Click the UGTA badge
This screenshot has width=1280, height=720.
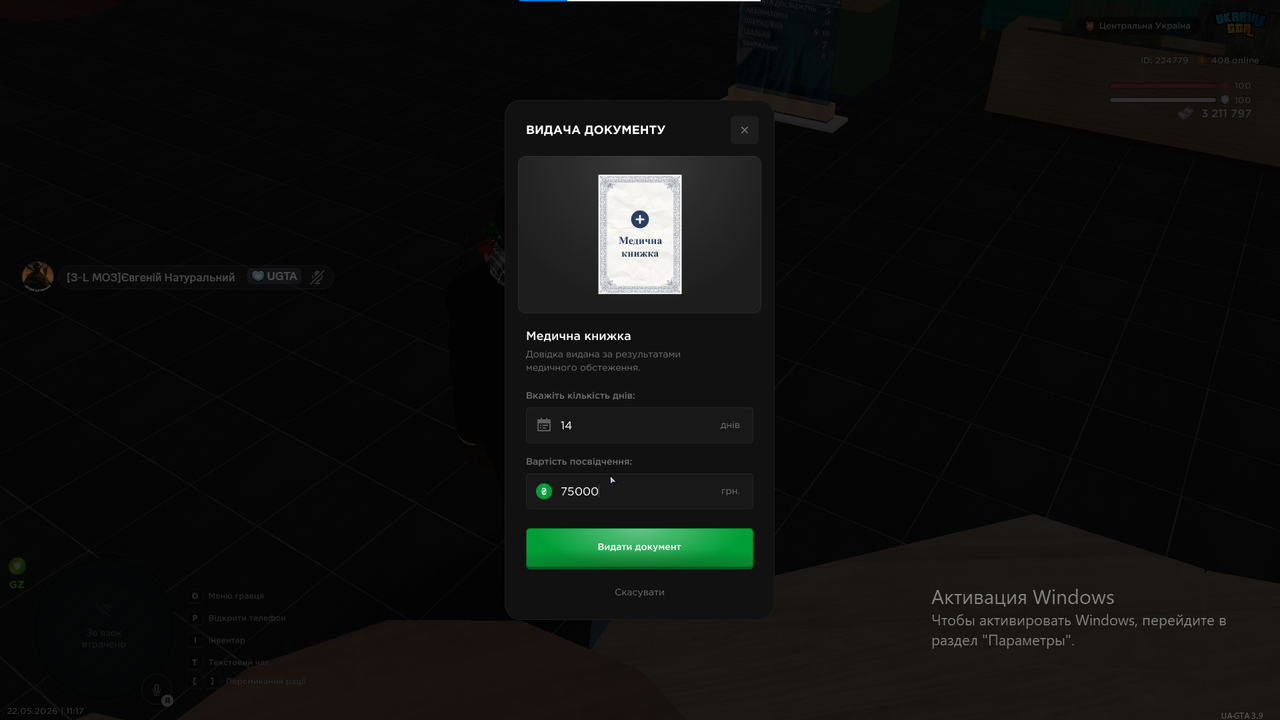pos(275,276)
